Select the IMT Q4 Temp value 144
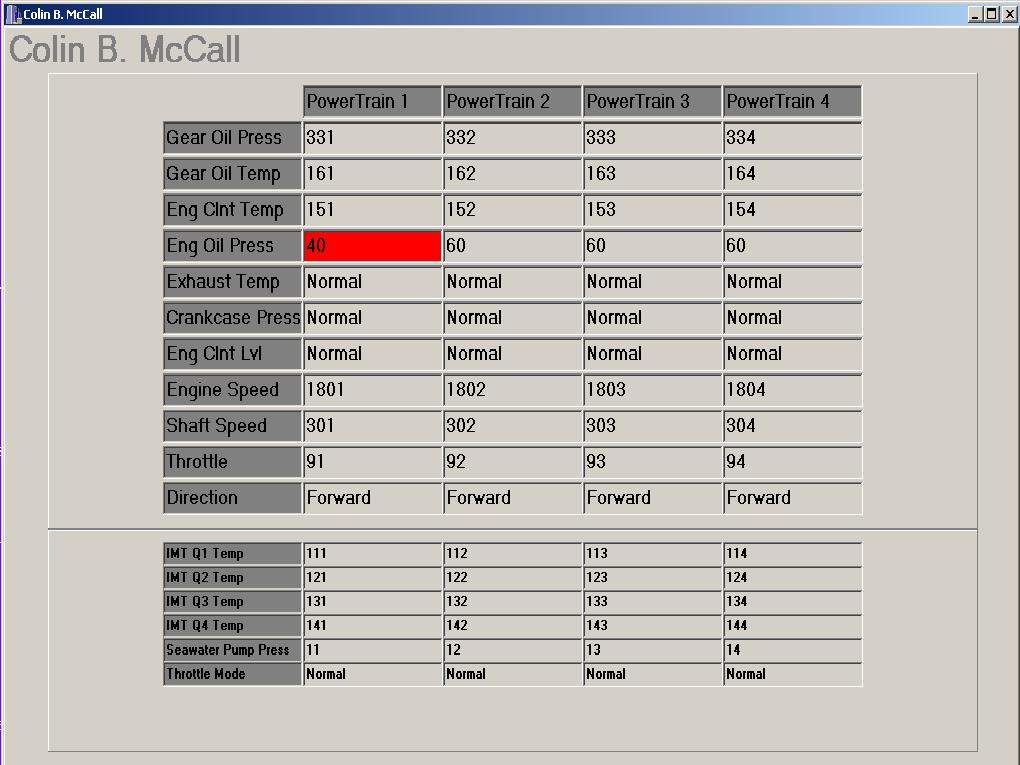This screenshot has width=1020, height=765. click(792, 626)
